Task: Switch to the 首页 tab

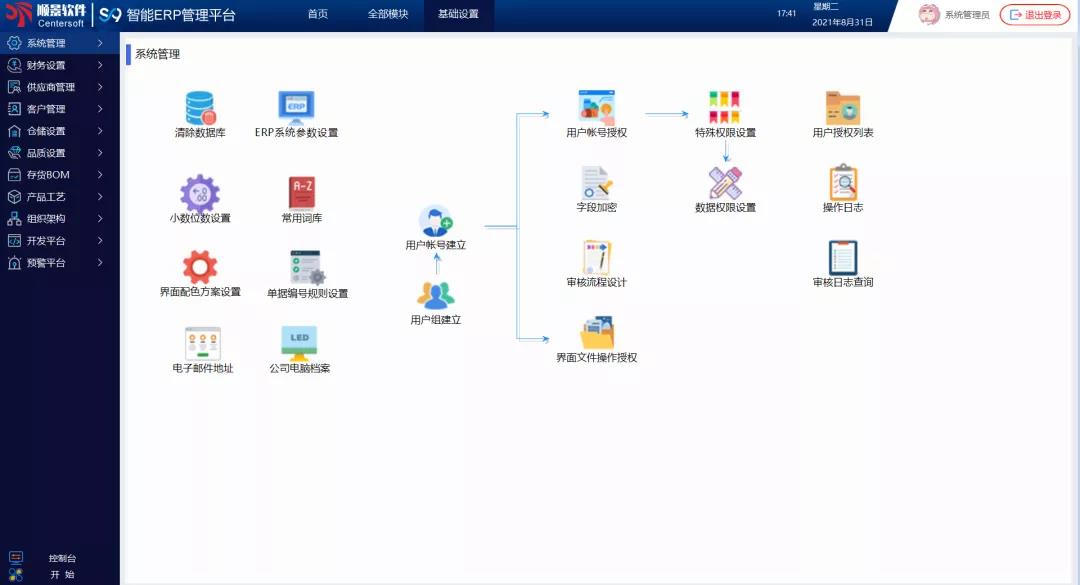Action: [x=317, y=15]
